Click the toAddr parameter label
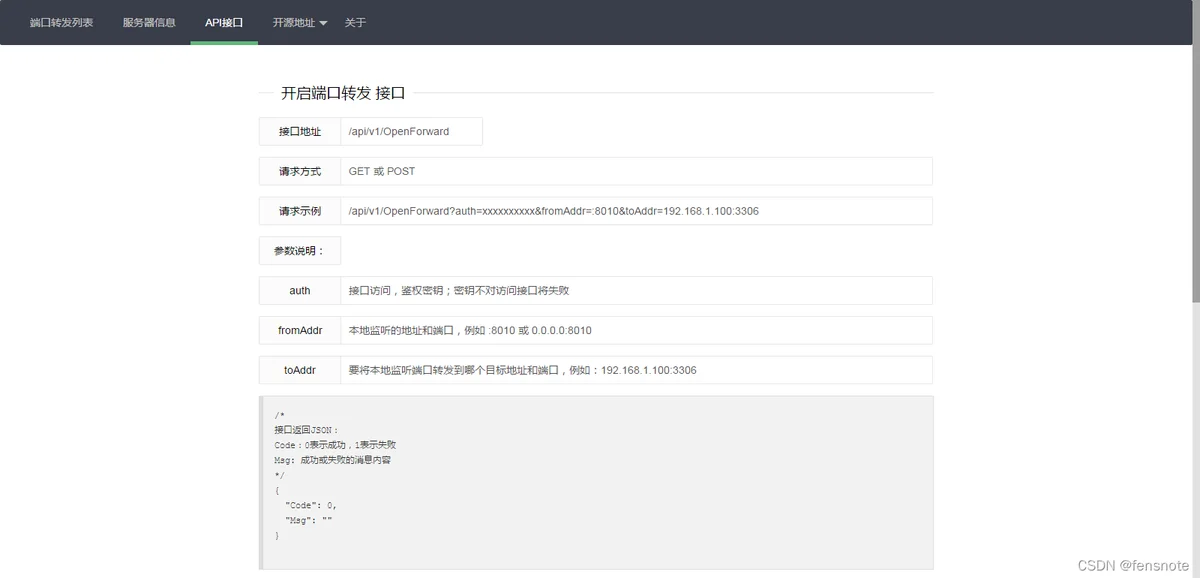Viewport: 1200px width, 578px height. tap(300, 370)
